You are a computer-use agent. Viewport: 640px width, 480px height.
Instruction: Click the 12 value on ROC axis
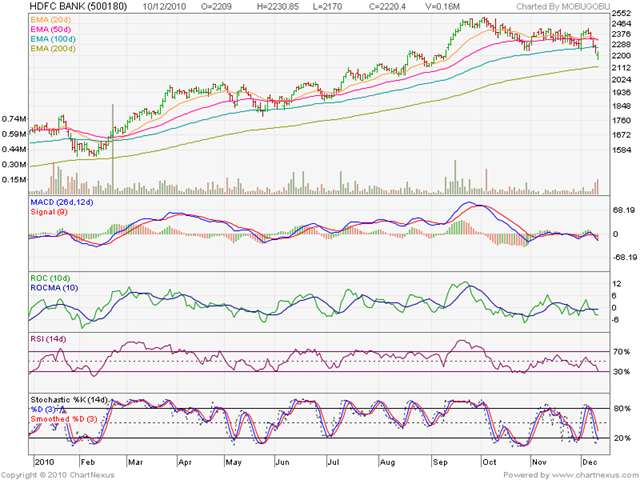click(616, 284)
